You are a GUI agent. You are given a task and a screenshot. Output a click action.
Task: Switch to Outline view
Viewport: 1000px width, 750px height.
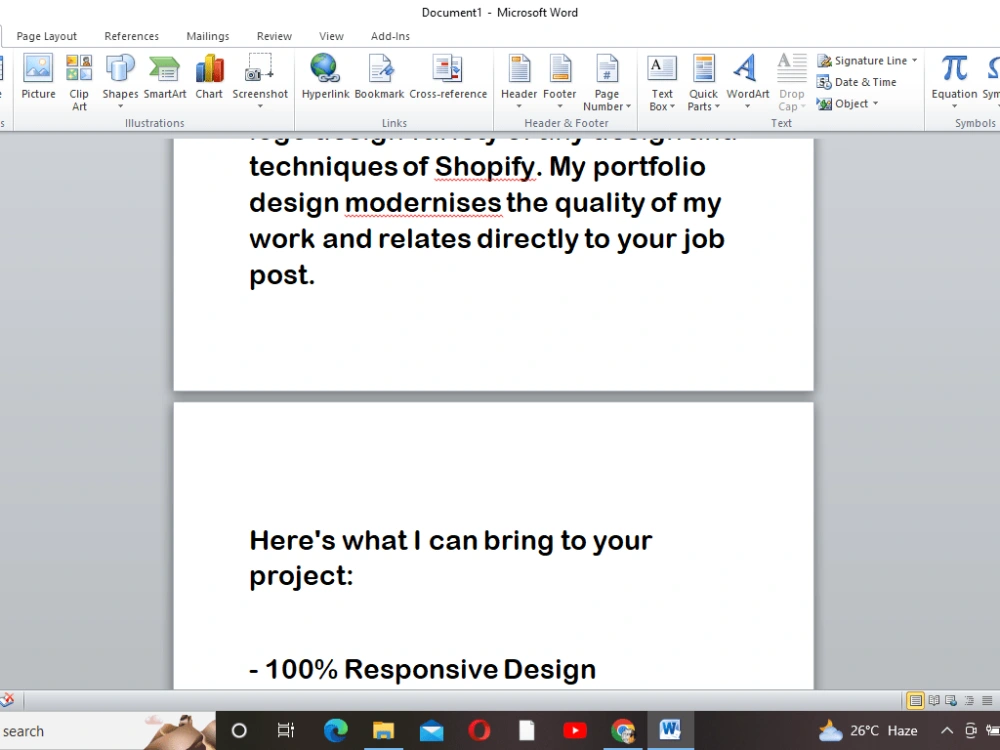coord(969,700)
